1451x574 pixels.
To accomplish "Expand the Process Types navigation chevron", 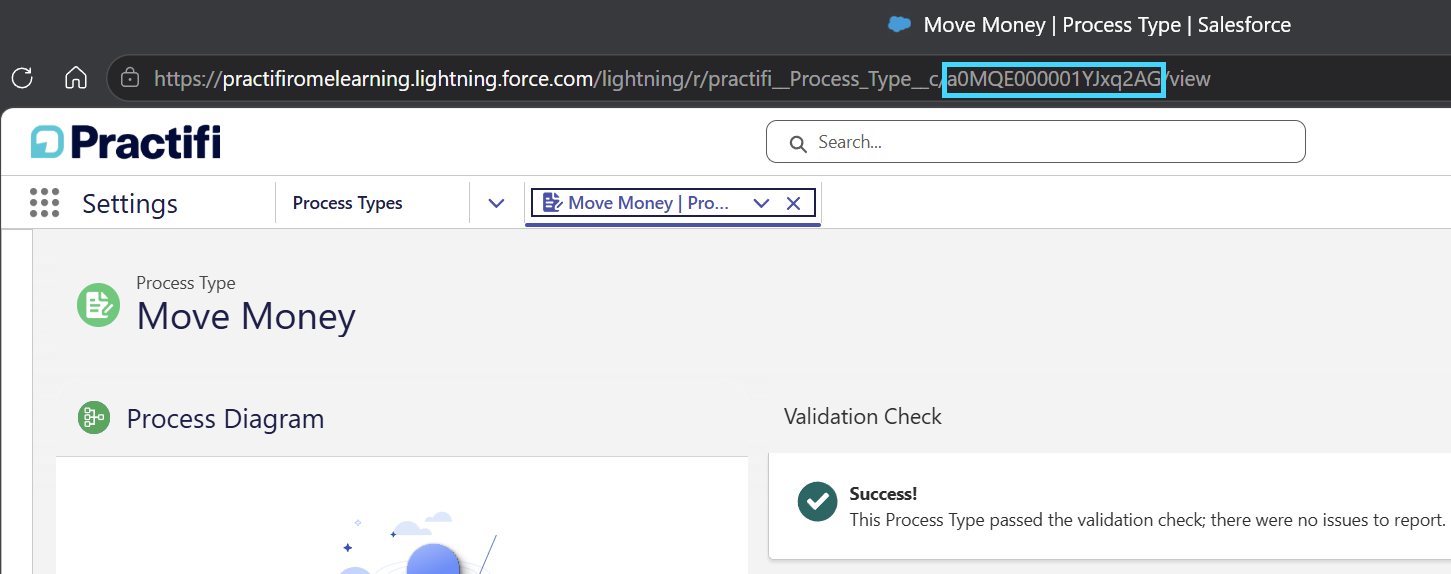I will 496,203.
